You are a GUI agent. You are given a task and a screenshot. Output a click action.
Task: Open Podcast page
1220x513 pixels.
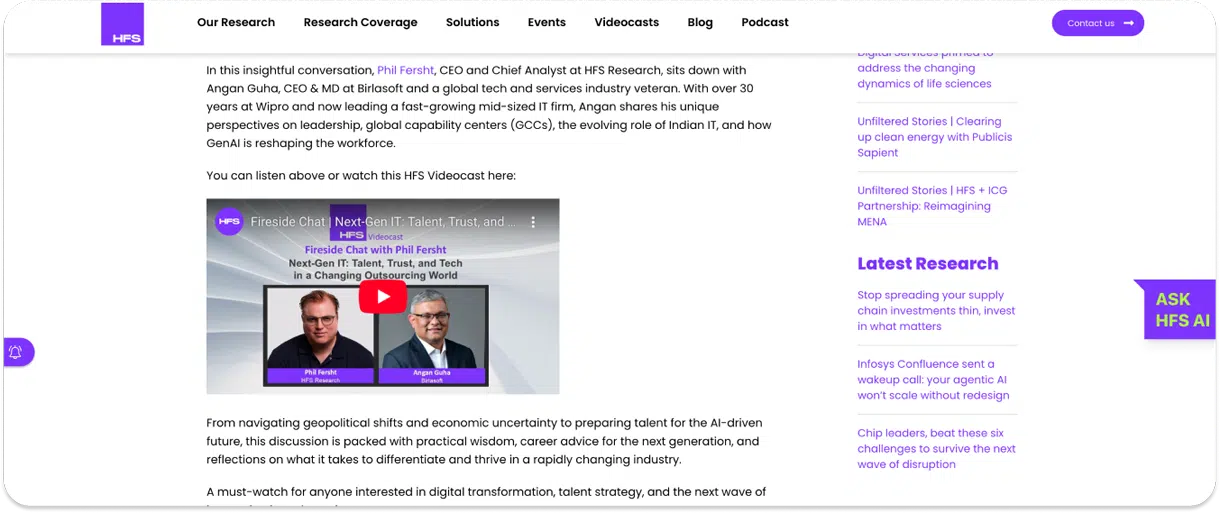[765, 22]
